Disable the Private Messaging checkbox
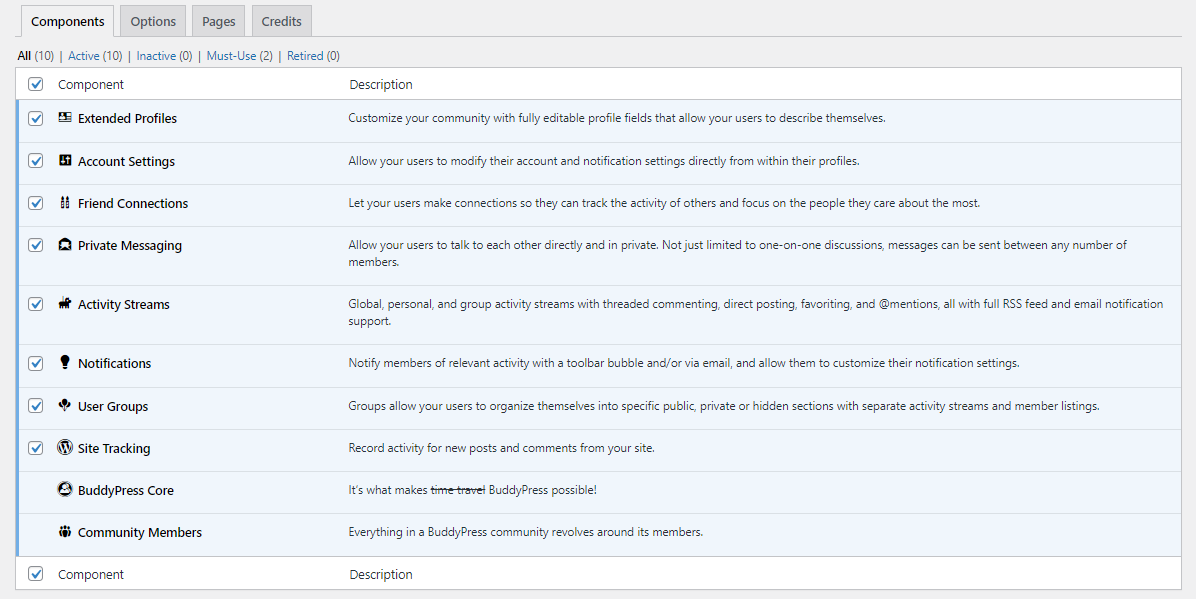Image resolution: width=1196 pixels, height=599 pixels. pyautogui.click(x=36, y=245)
